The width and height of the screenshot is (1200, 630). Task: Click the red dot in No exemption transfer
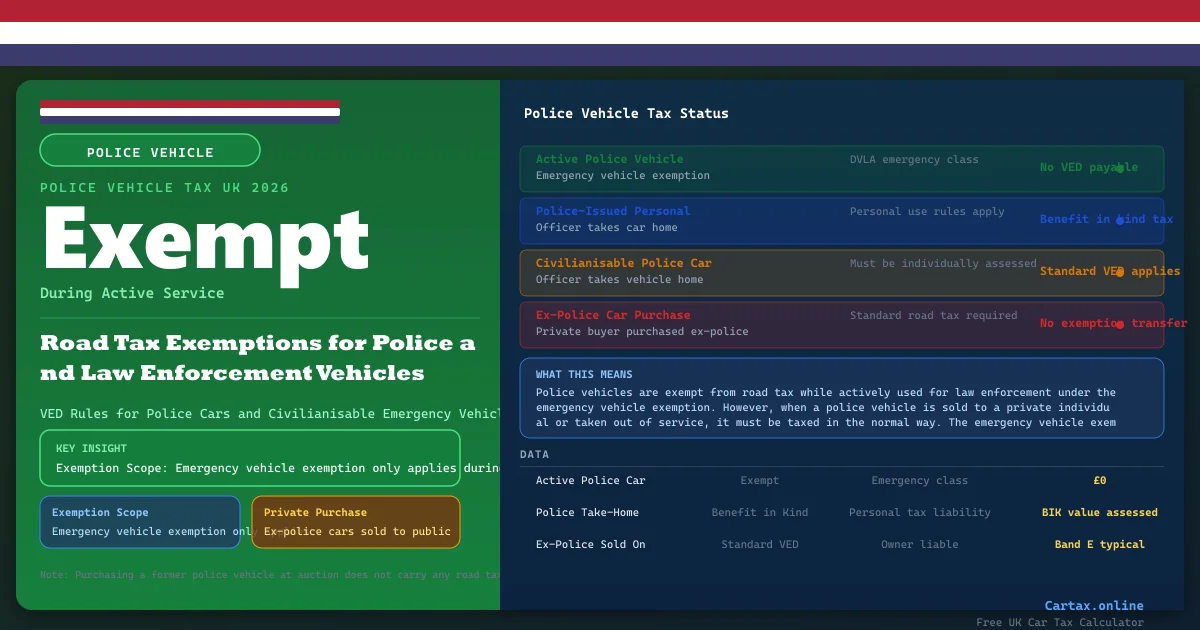click(x=1120, y=324)
